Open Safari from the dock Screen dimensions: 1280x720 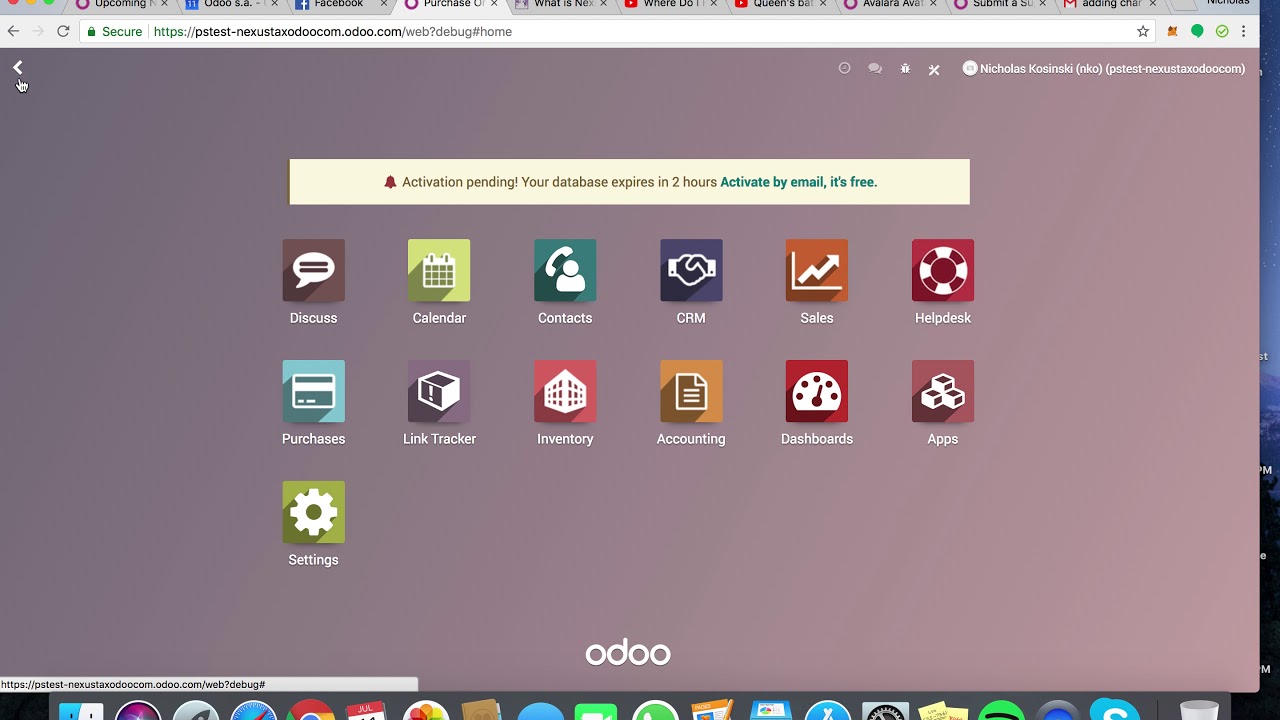tap(254, 710)
